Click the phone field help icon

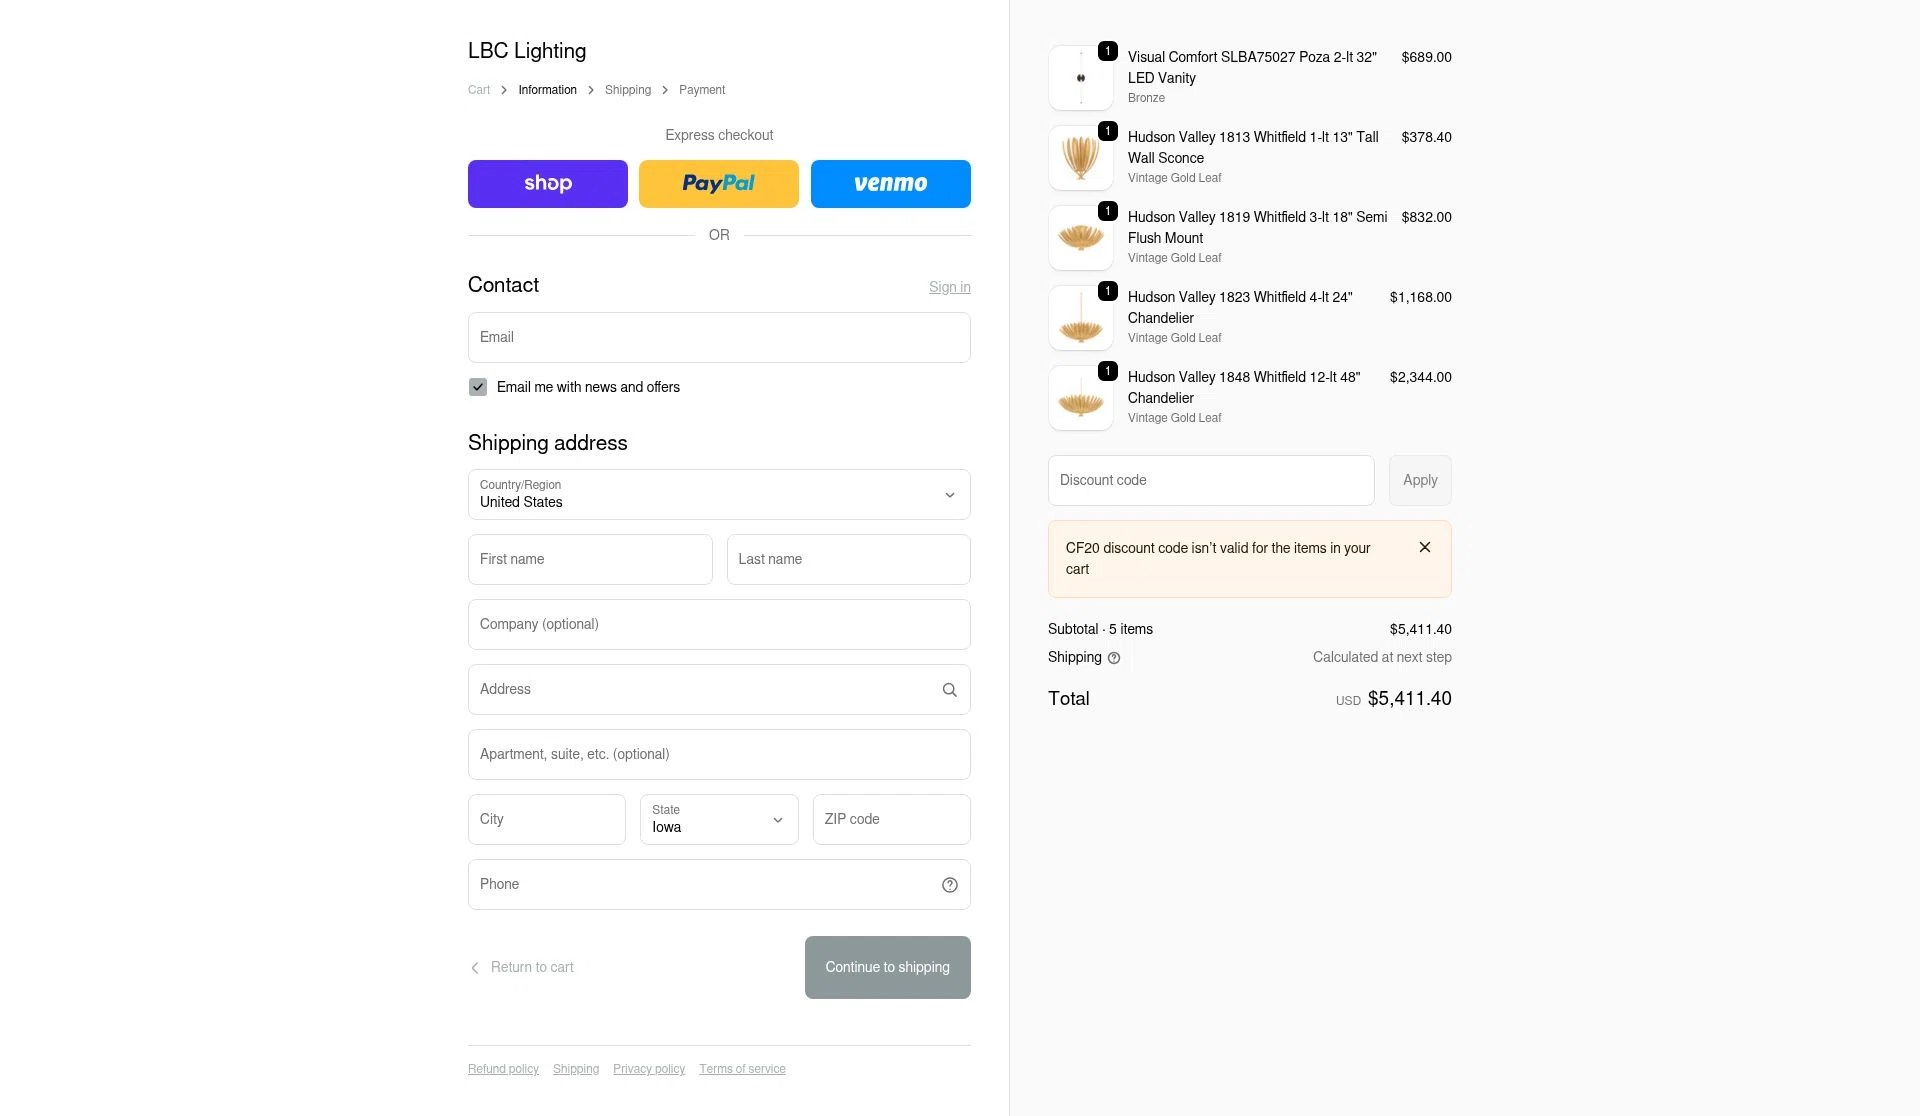(949, 885)
